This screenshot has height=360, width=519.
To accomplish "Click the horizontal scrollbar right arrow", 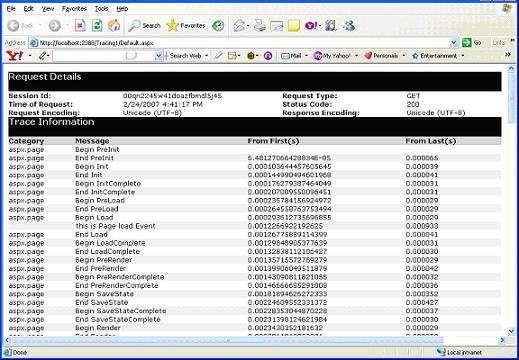I will (x=502, y=340).
